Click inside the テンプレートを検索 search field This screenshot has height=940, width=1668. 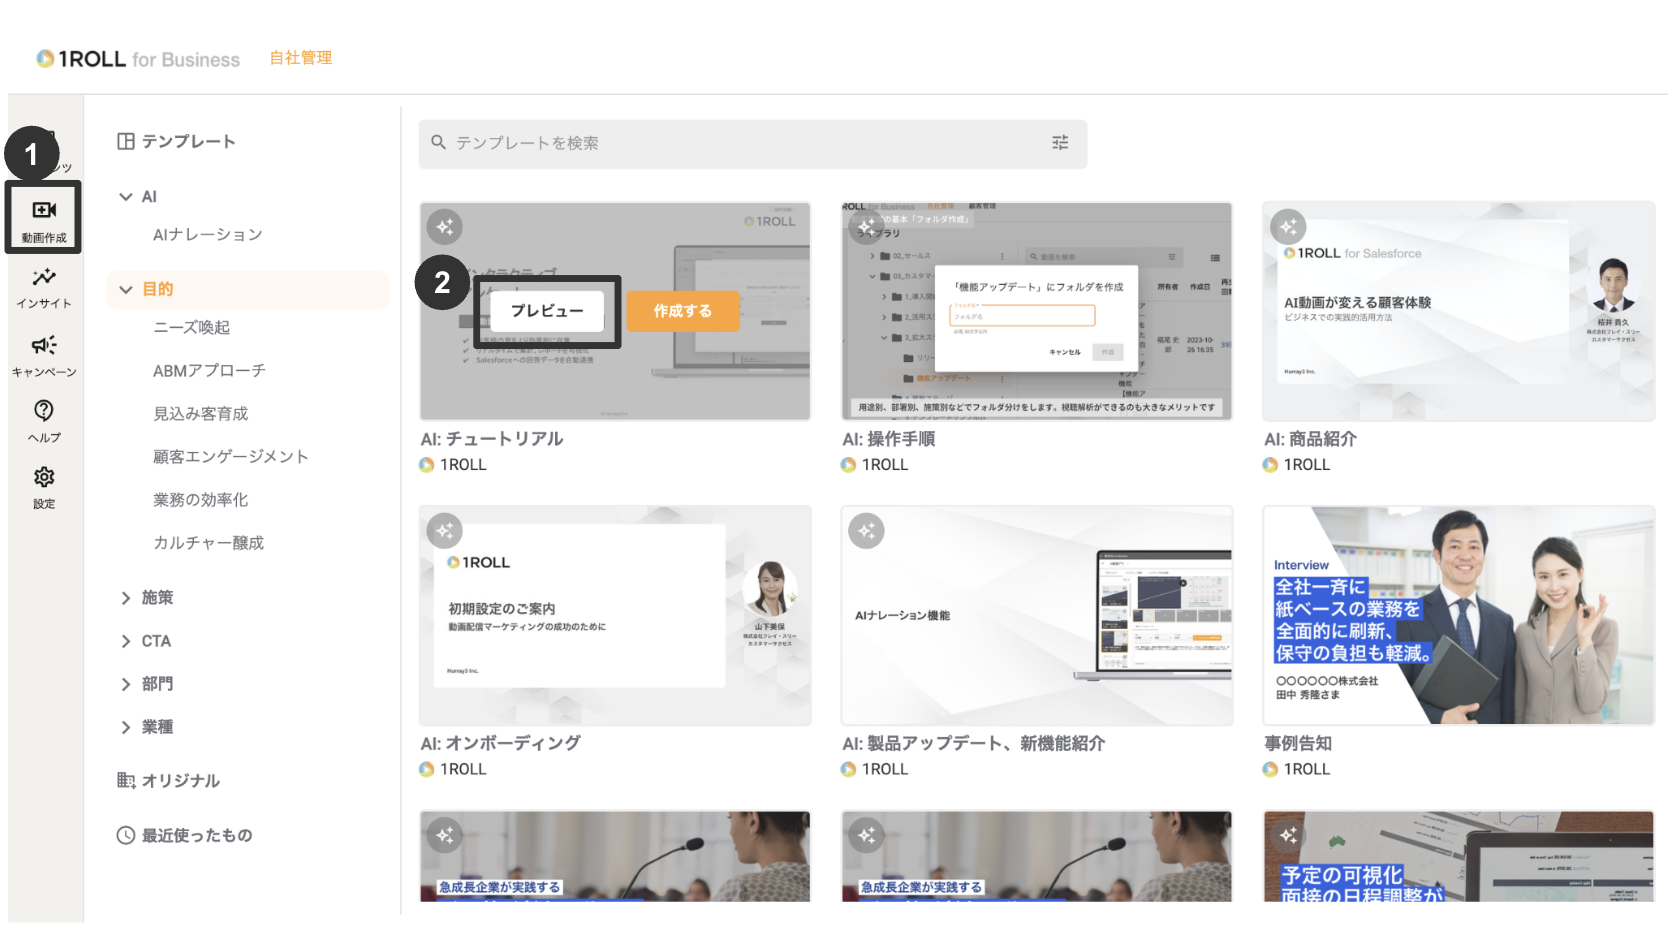pyautogui.click(x=700, y=143)
